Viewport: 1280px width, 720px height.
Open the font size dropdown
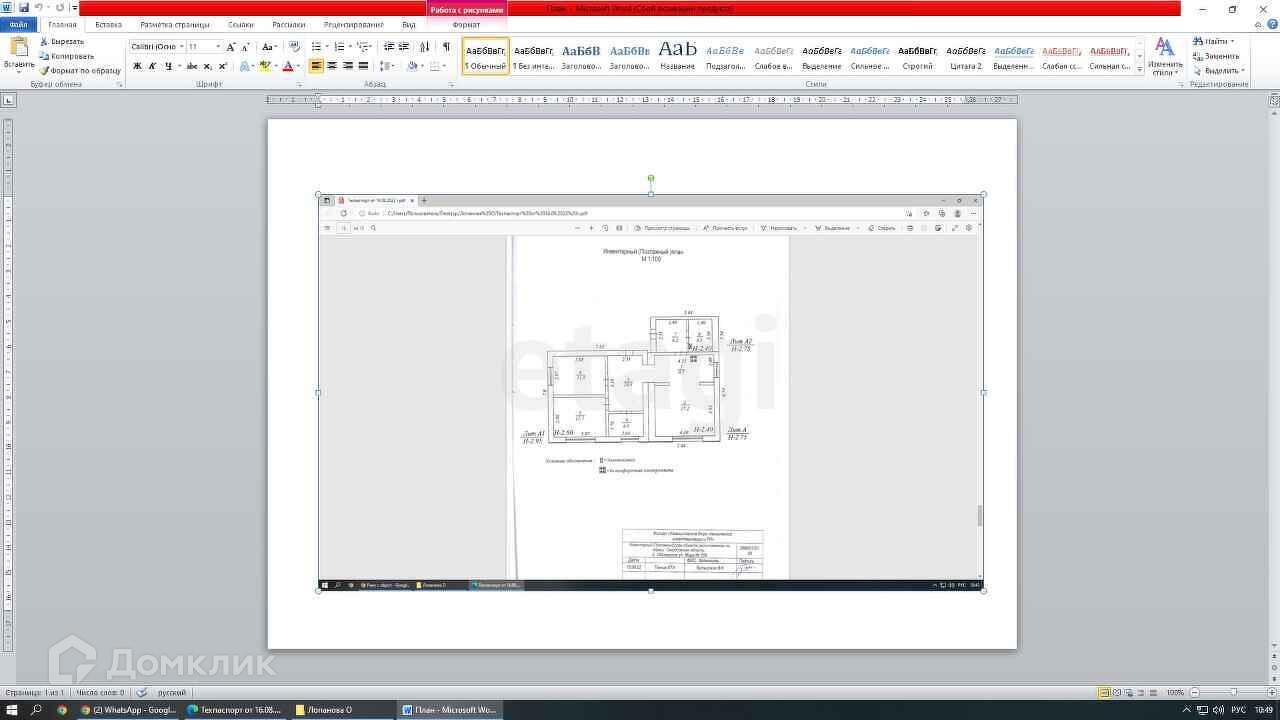pos(218,47)
